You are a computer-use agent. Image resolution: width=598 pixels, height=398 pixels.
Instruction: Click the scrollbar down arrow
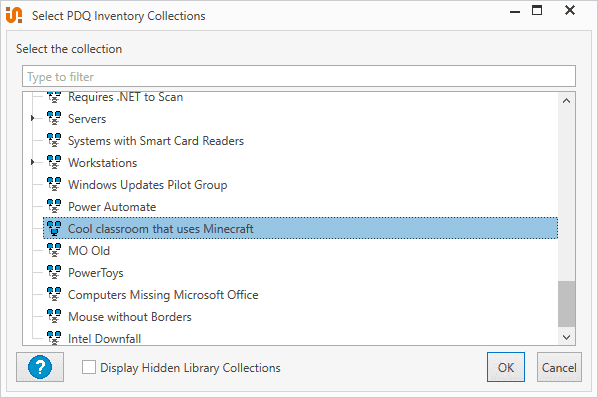click(x=566, y=337)
